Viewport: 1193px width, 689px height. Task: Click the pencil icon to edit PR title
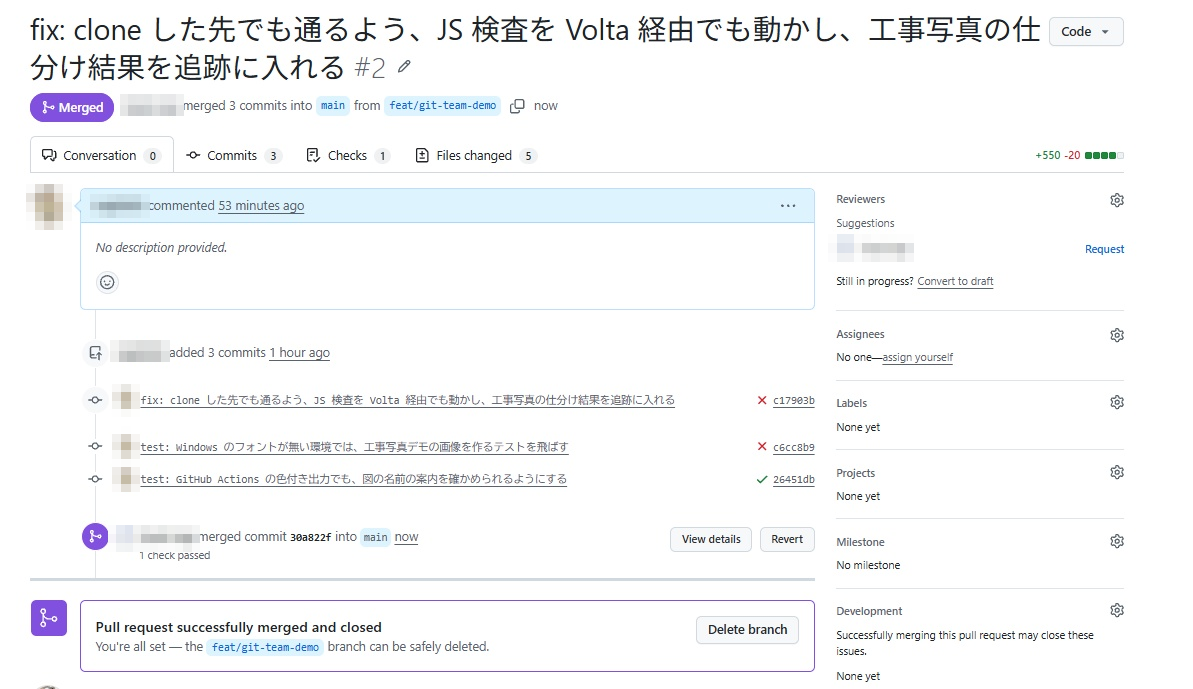click(x=404, y=67)
